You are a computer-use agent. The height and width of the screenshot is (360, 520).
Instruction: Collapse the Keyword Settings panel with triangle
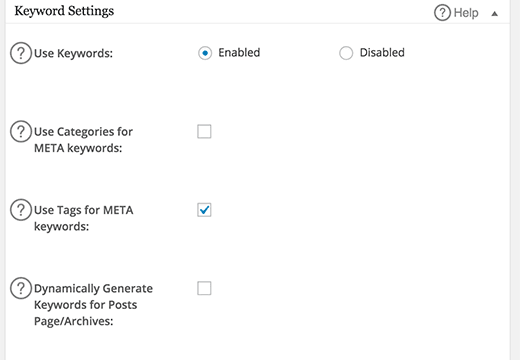[495, 14]
